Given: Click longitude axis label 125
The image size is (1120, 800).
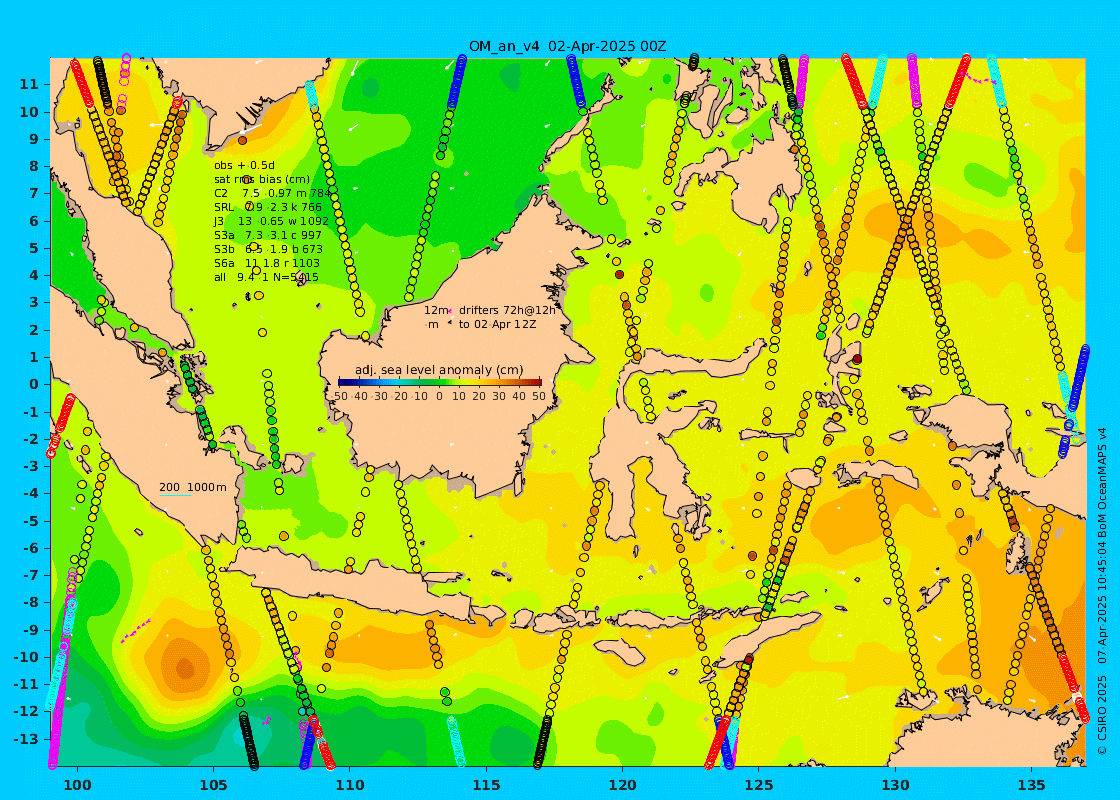Looking at the screenshot, I should [x=759, y=785].
